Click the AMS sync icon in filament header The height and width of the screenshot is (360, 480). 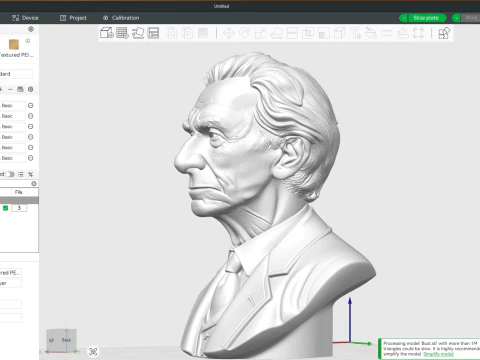pos(20,89)
